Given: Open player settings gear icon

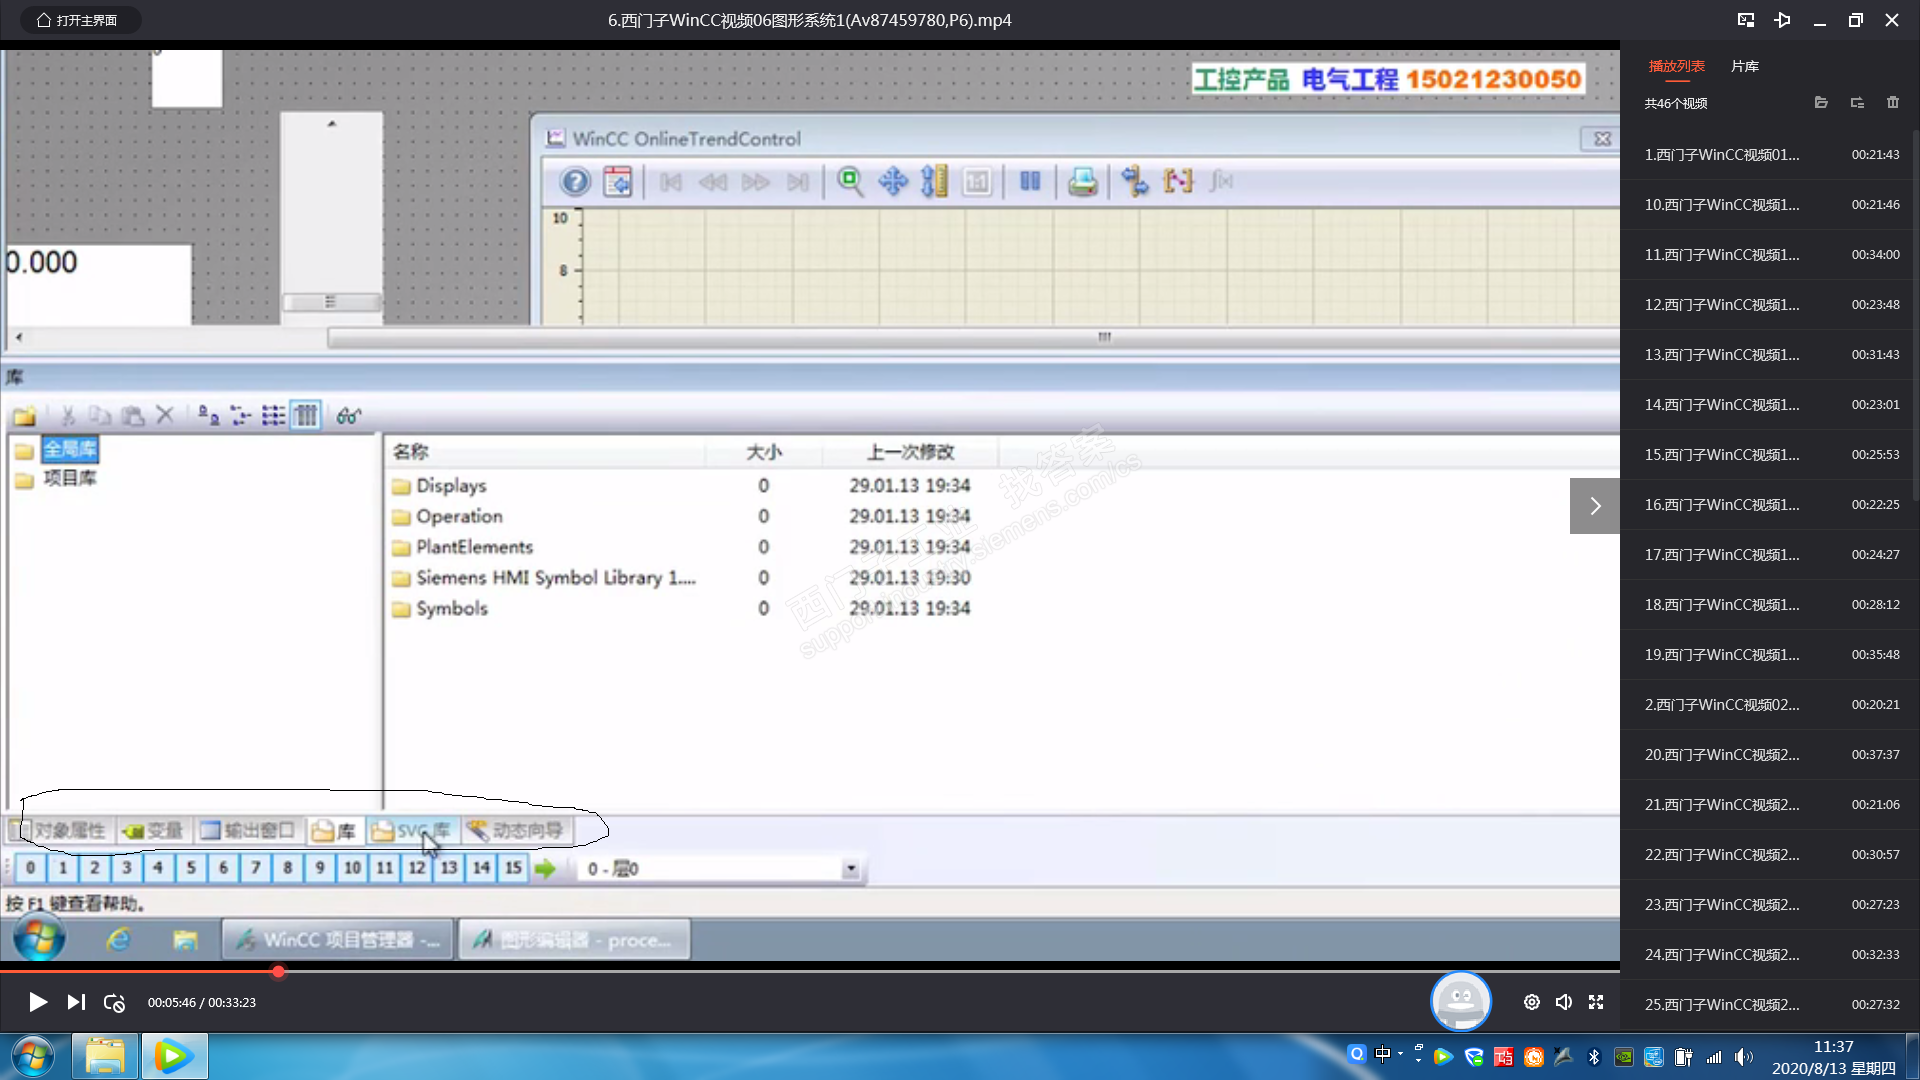Looking at the screenshot, I should pyautogui.click(x=1531, y=1002).
